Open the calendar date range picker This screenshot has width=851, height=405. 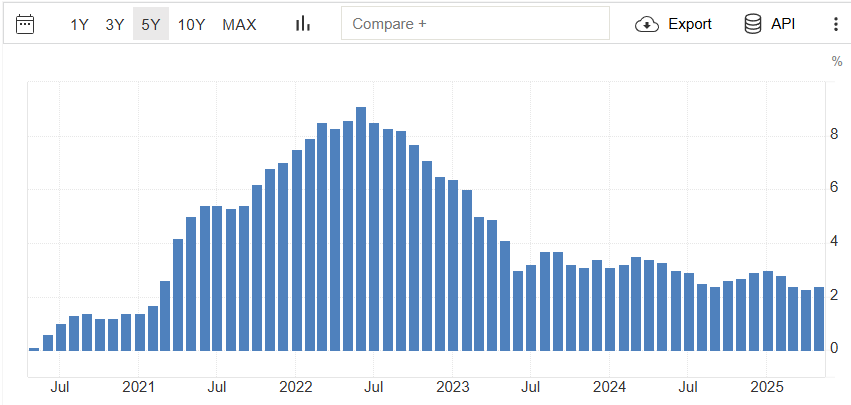click(x=25, y=24)
